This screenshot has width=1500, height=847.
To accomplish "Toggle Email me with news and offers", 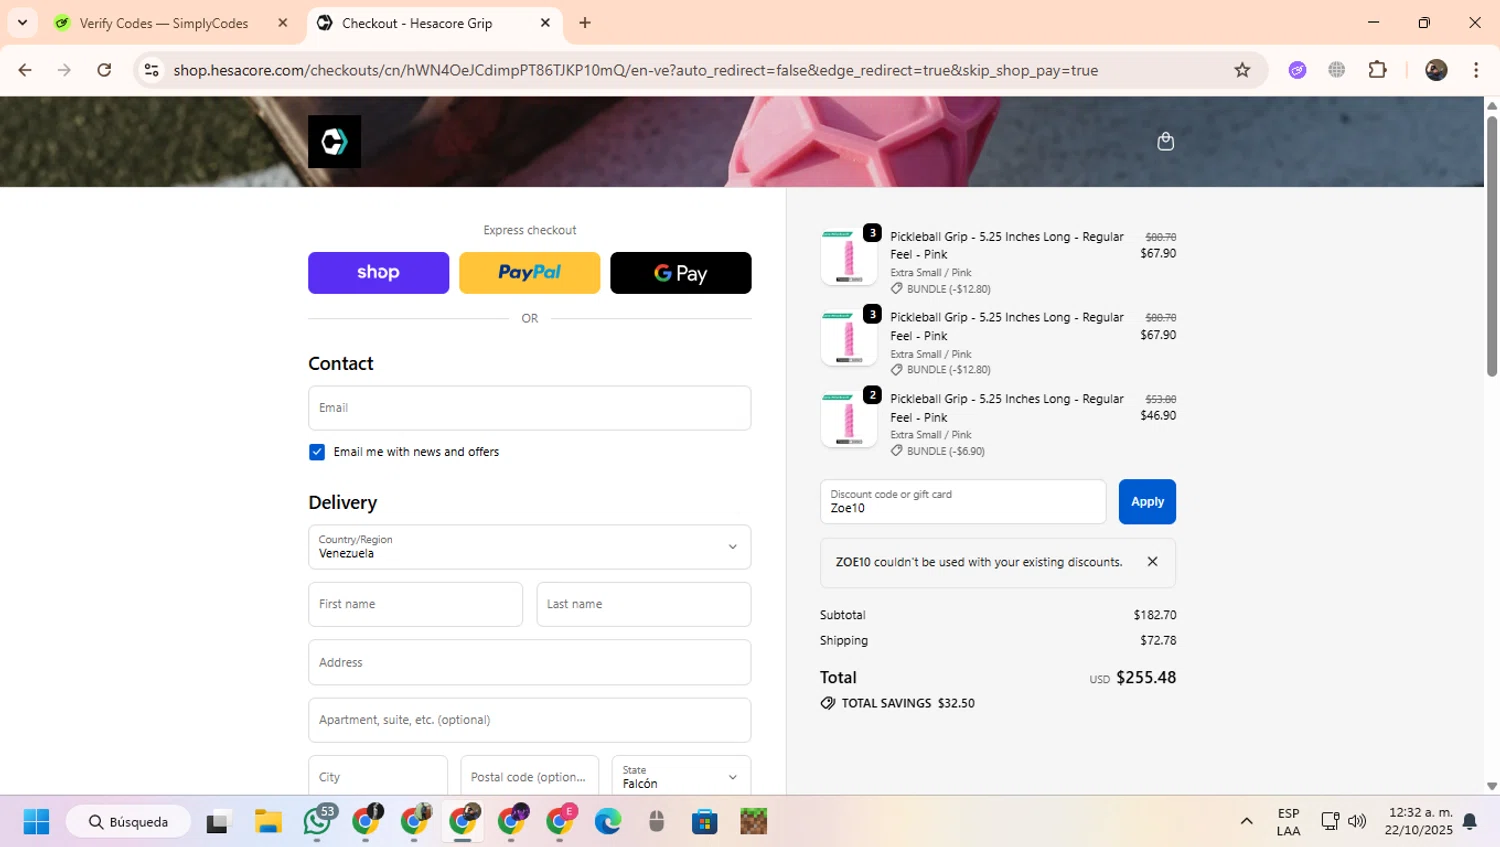I will (317, 452).
